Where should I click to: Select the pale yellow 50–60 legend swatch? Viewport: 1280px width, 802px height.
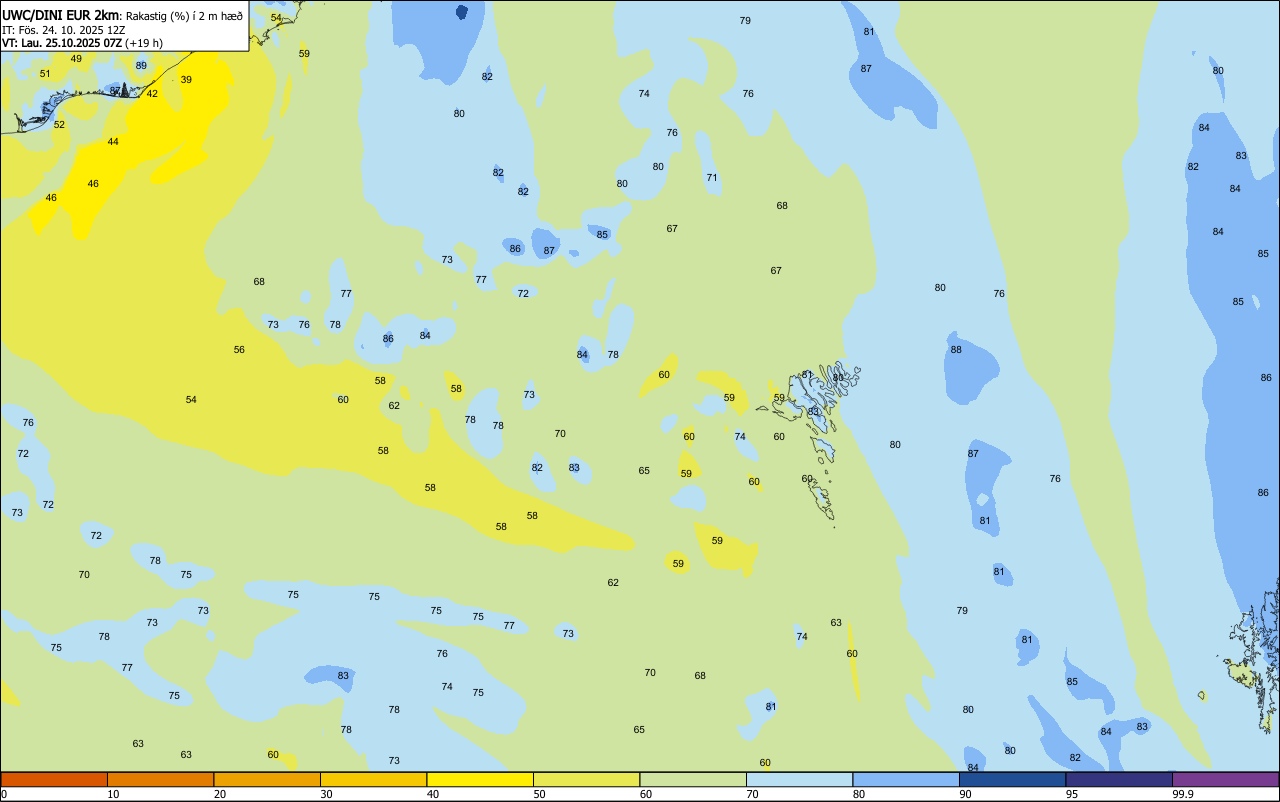[x=586, y=779]
